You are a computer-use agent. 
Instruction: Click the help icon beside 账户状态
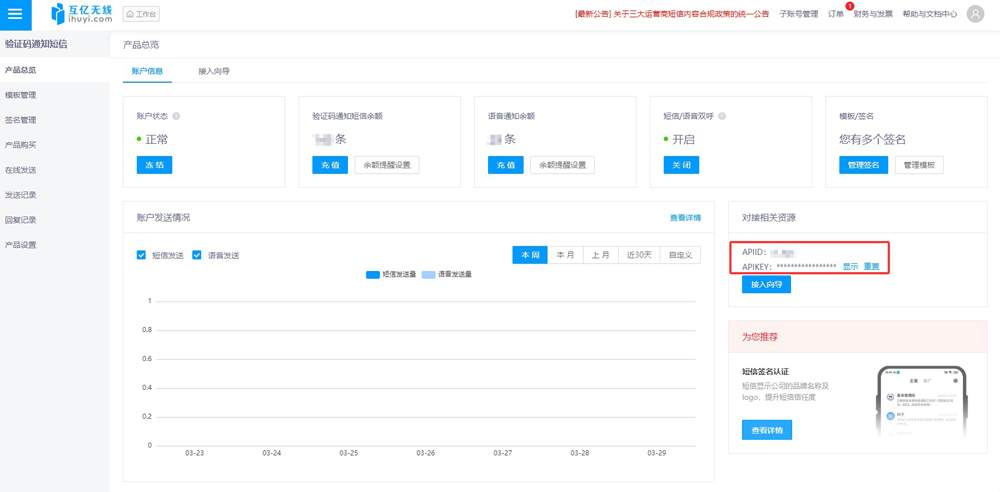coord(177,116)
